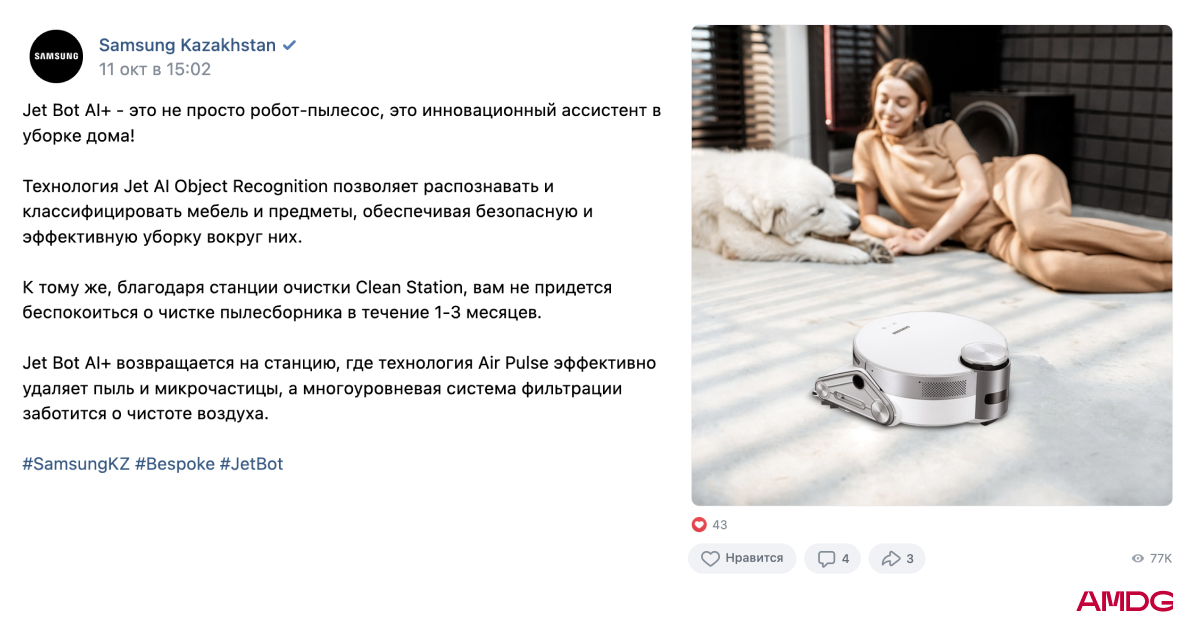Viewport: 1200px width, 635px height.
Task: Click the Air Pulse technology paragraph
Action: 339,388
